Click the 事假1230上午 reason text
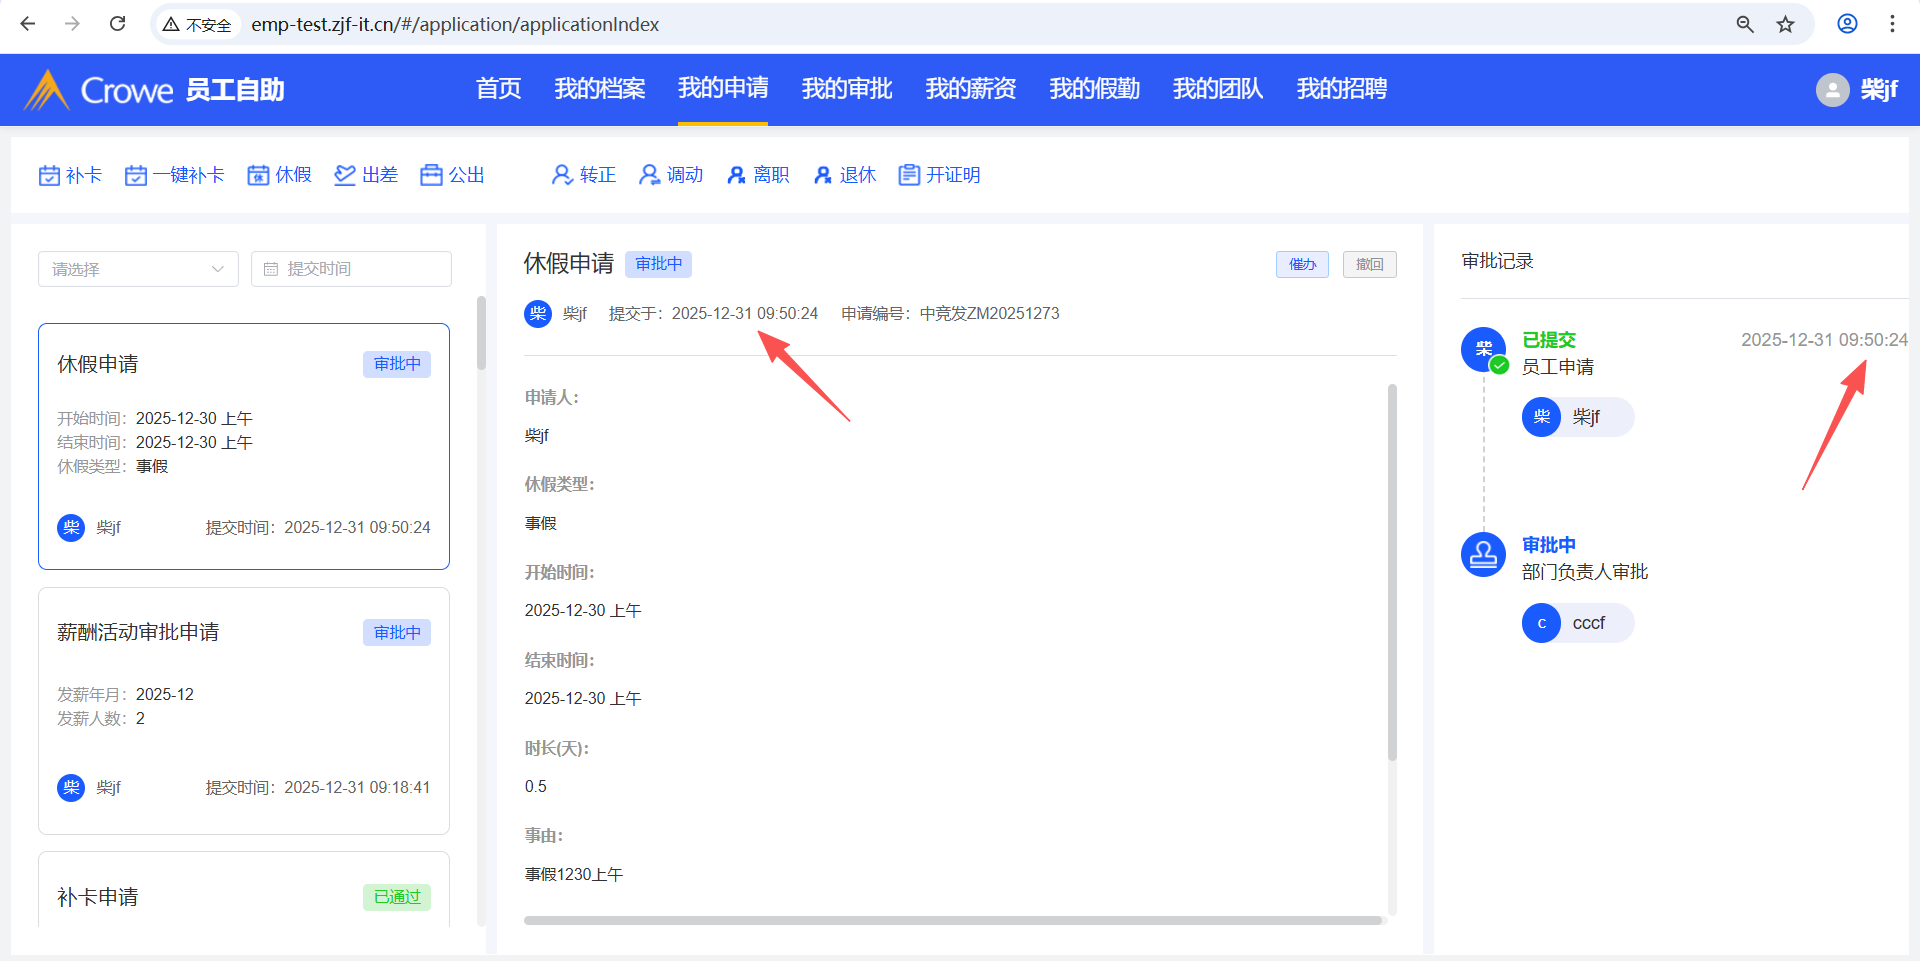Image resolution: width=1920 pixels, height=961 pixels. coord(574,875)
